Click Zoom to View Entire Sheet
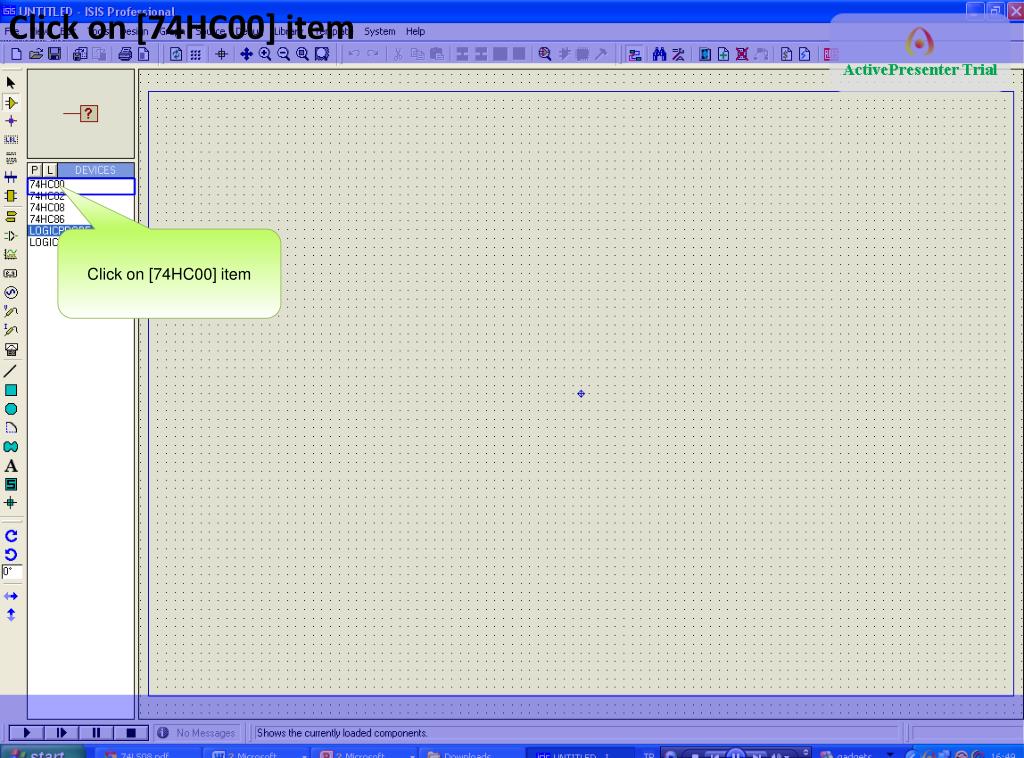 point(302,54)
